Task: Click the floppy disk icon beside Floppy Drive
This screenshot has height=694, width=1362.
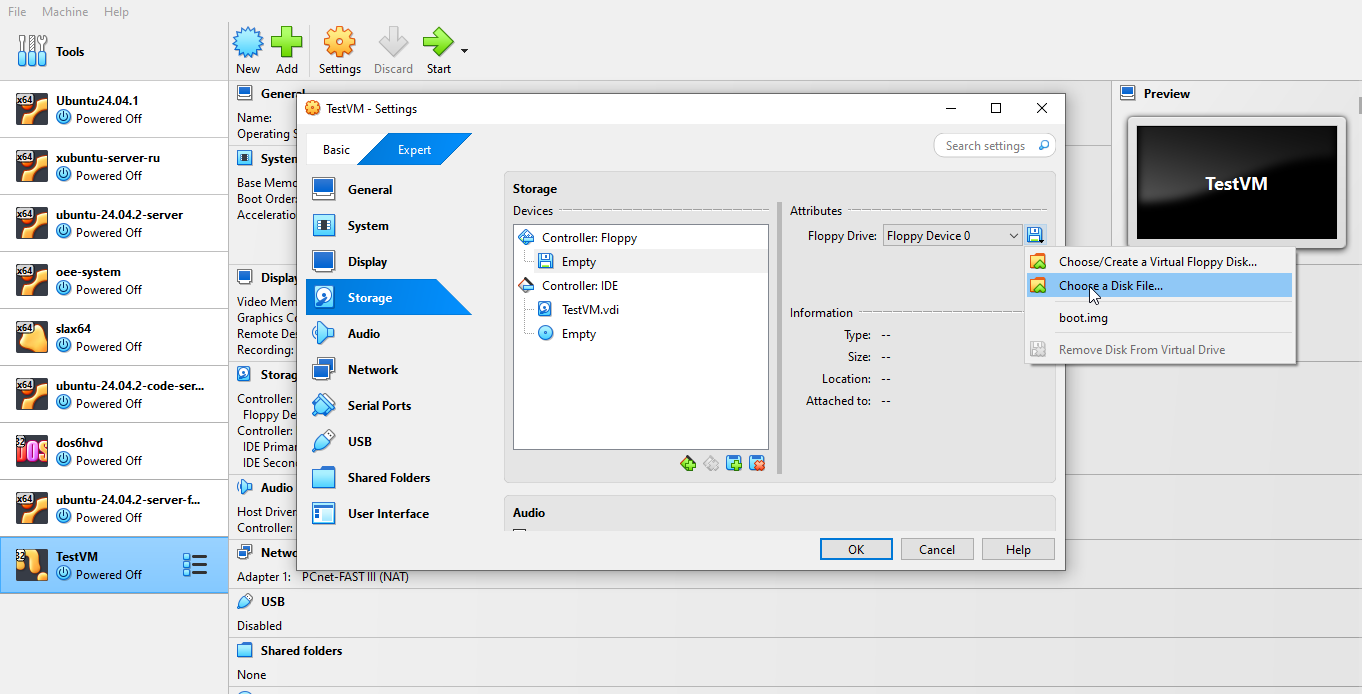Action: [x=1035, y=236]
